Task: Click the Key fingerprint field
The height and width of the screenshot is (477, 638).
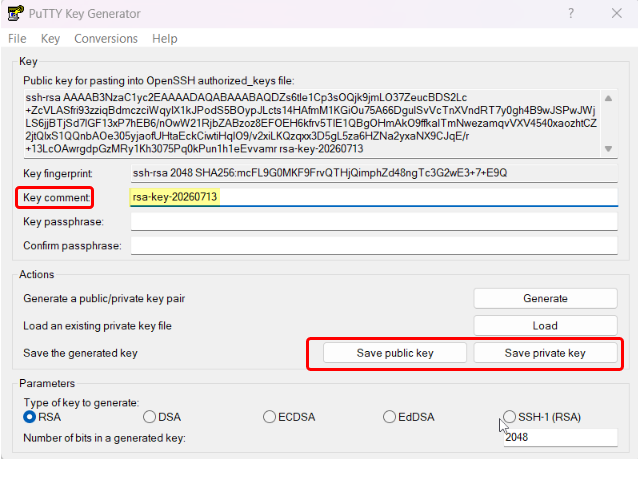Action: click(374, 173)
